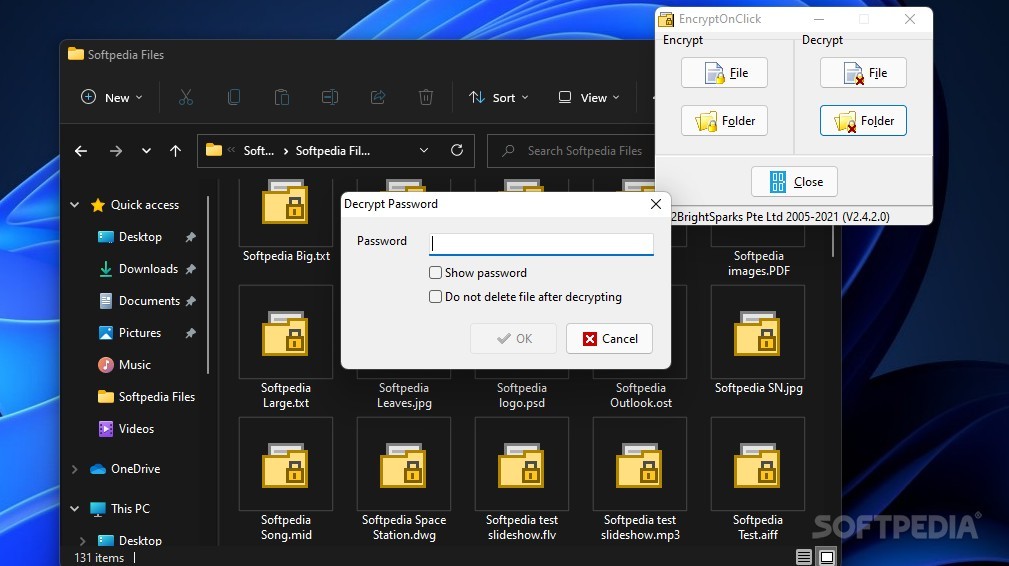Select Desktop under Quick access
Screen dimensions: 1009x566
[139, 237]
